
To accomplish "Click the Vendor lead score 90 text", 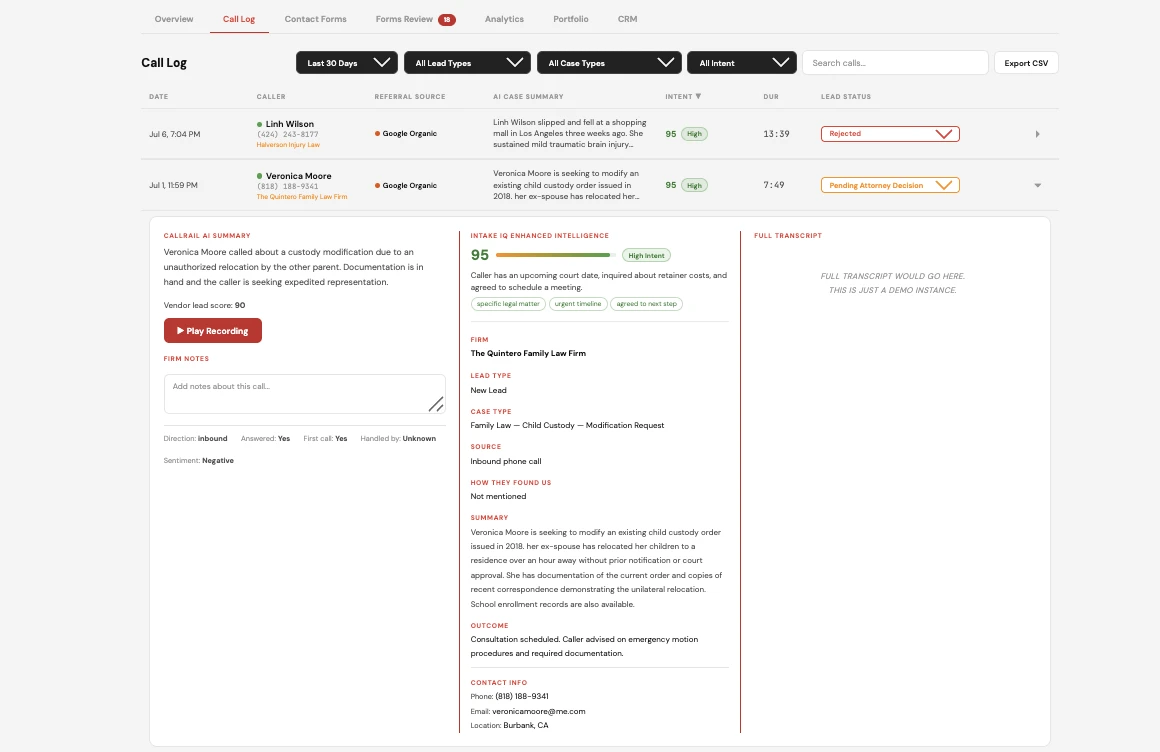I will 204,305.
